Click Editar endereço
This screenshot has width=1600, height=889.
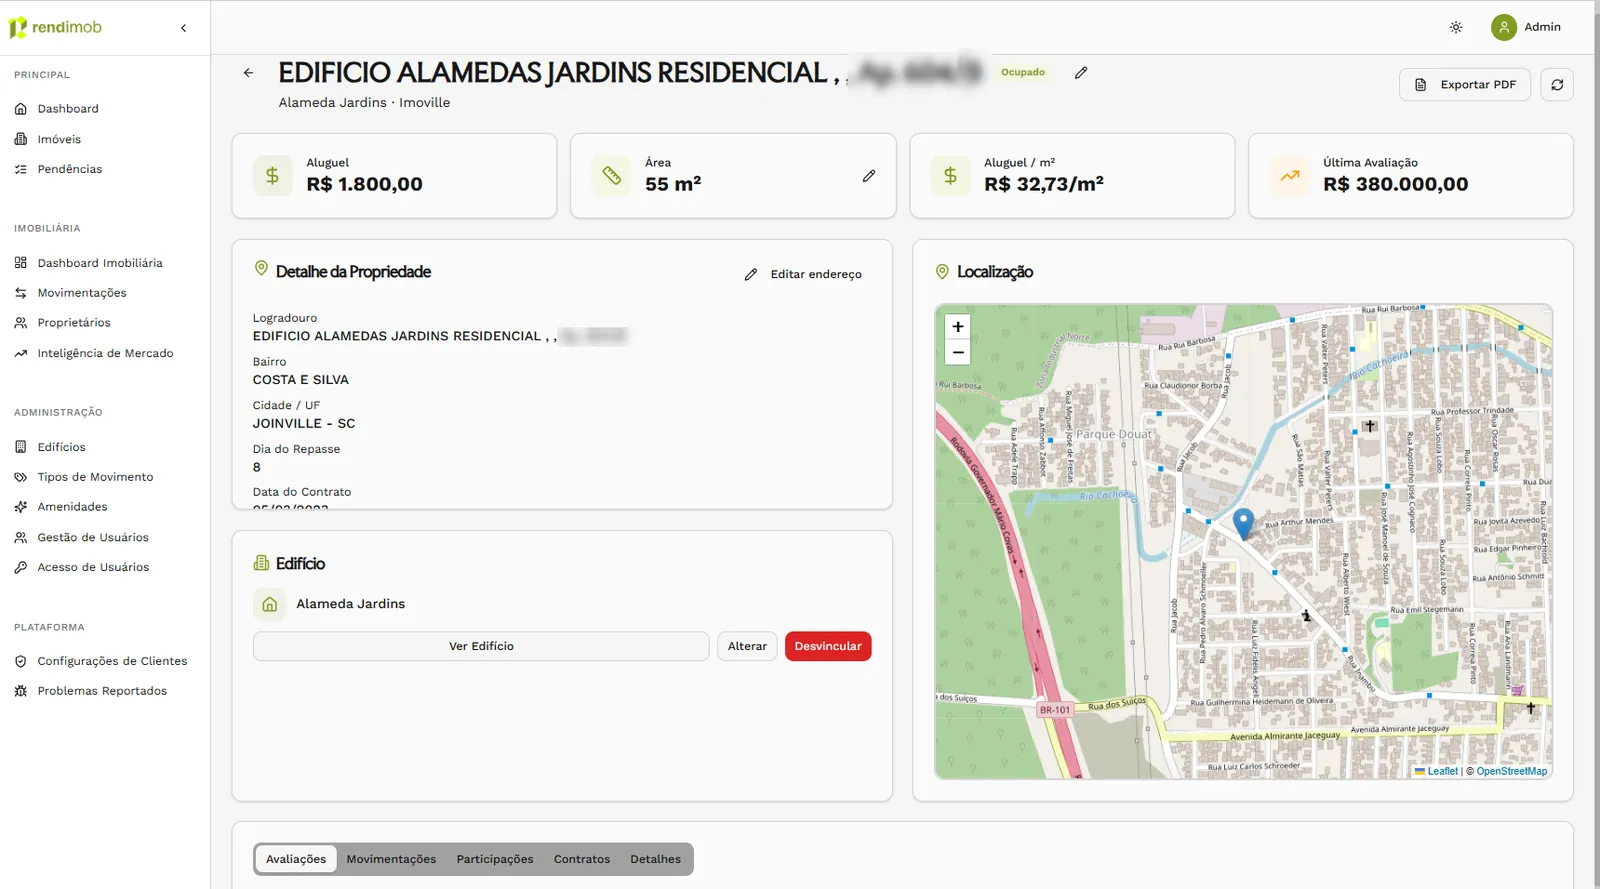[x=804, y=274]
